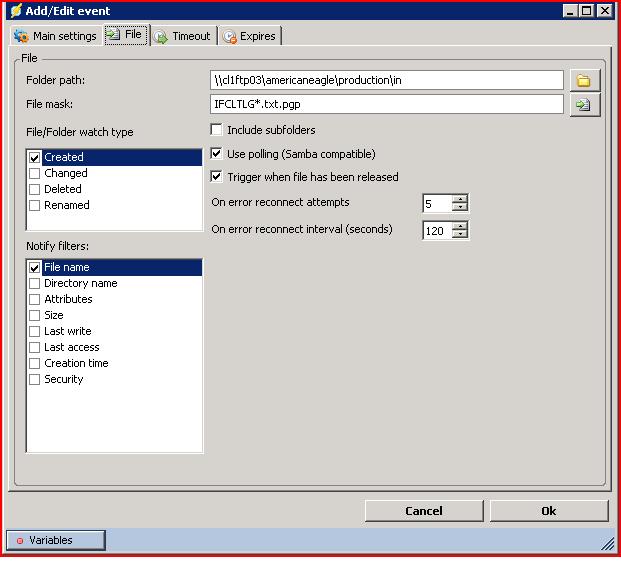Click the File mask input field
The image size is (621, 562).
(x=387, y=104)
